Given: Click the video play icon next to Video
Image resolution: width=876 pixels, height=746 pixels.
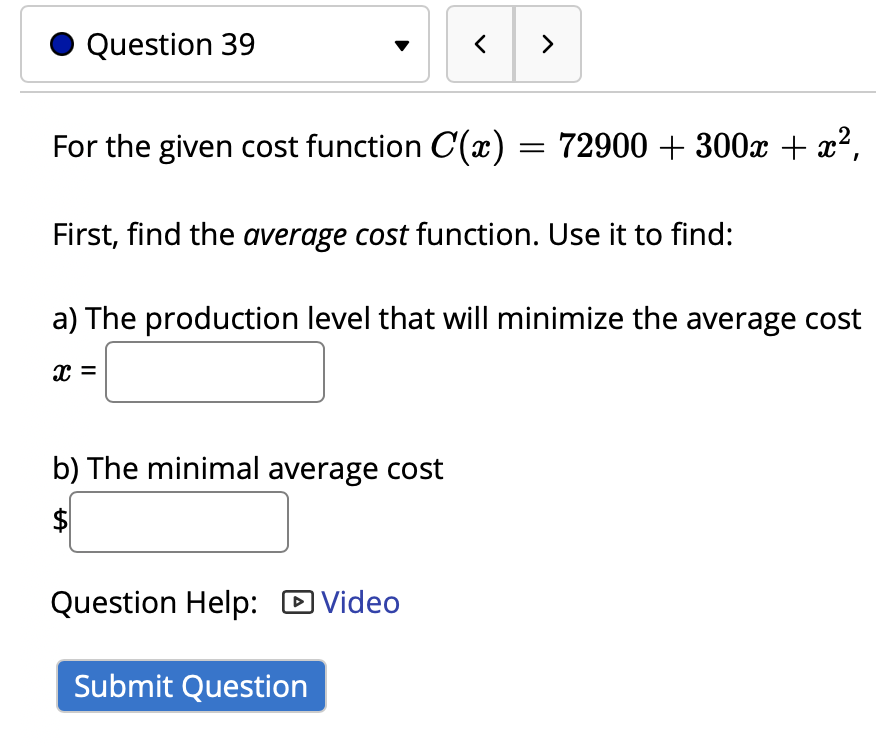Looking at the screenshot, I should click(x=299, y=602).
